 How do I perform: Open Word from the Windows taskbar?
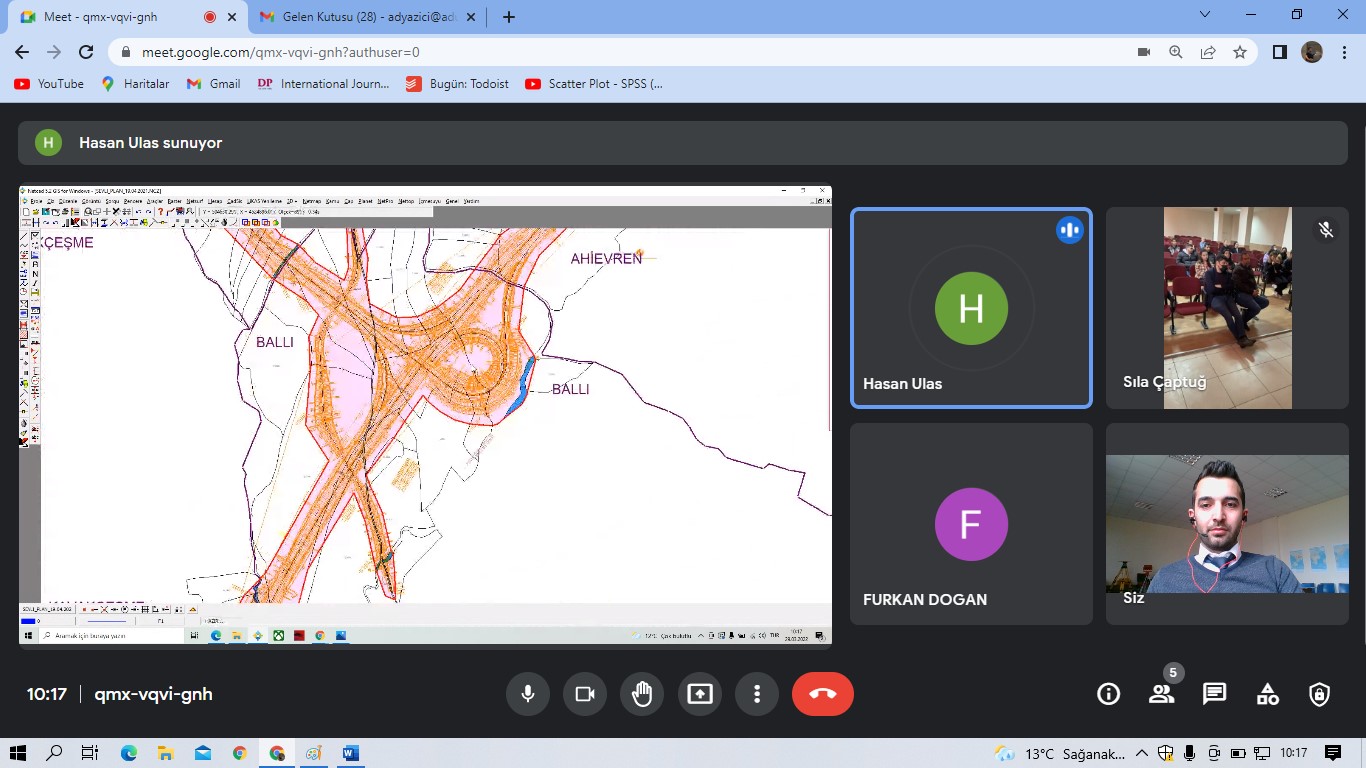[x=350, y=753]
